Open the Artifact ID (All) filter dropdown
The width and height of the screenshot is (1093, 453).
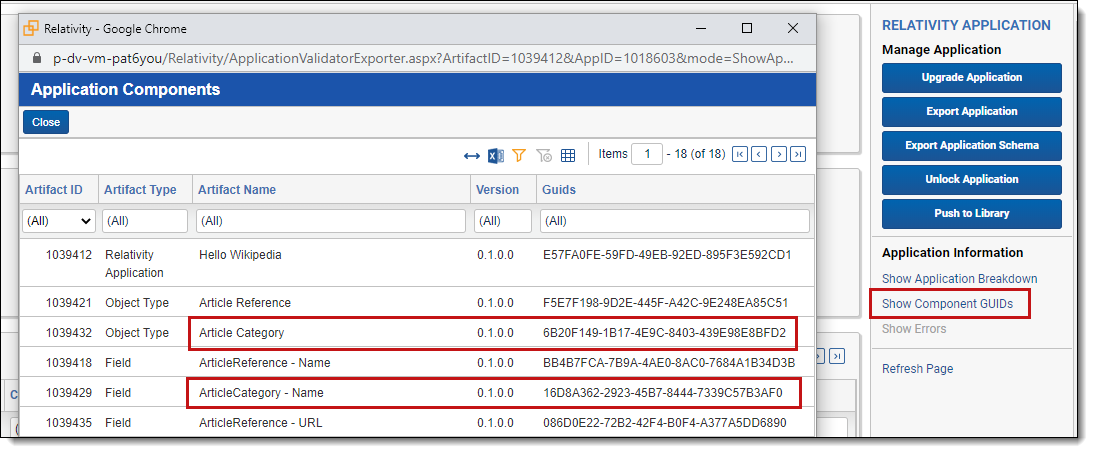(x=59, y=221)
